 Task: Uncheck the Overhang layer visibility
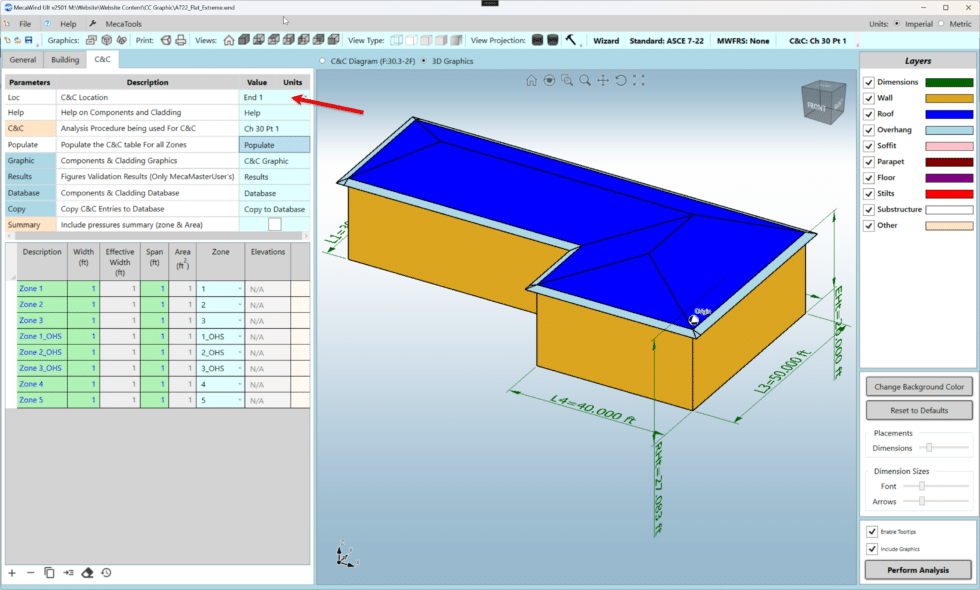pyautogui.click(x=869, y=129)
